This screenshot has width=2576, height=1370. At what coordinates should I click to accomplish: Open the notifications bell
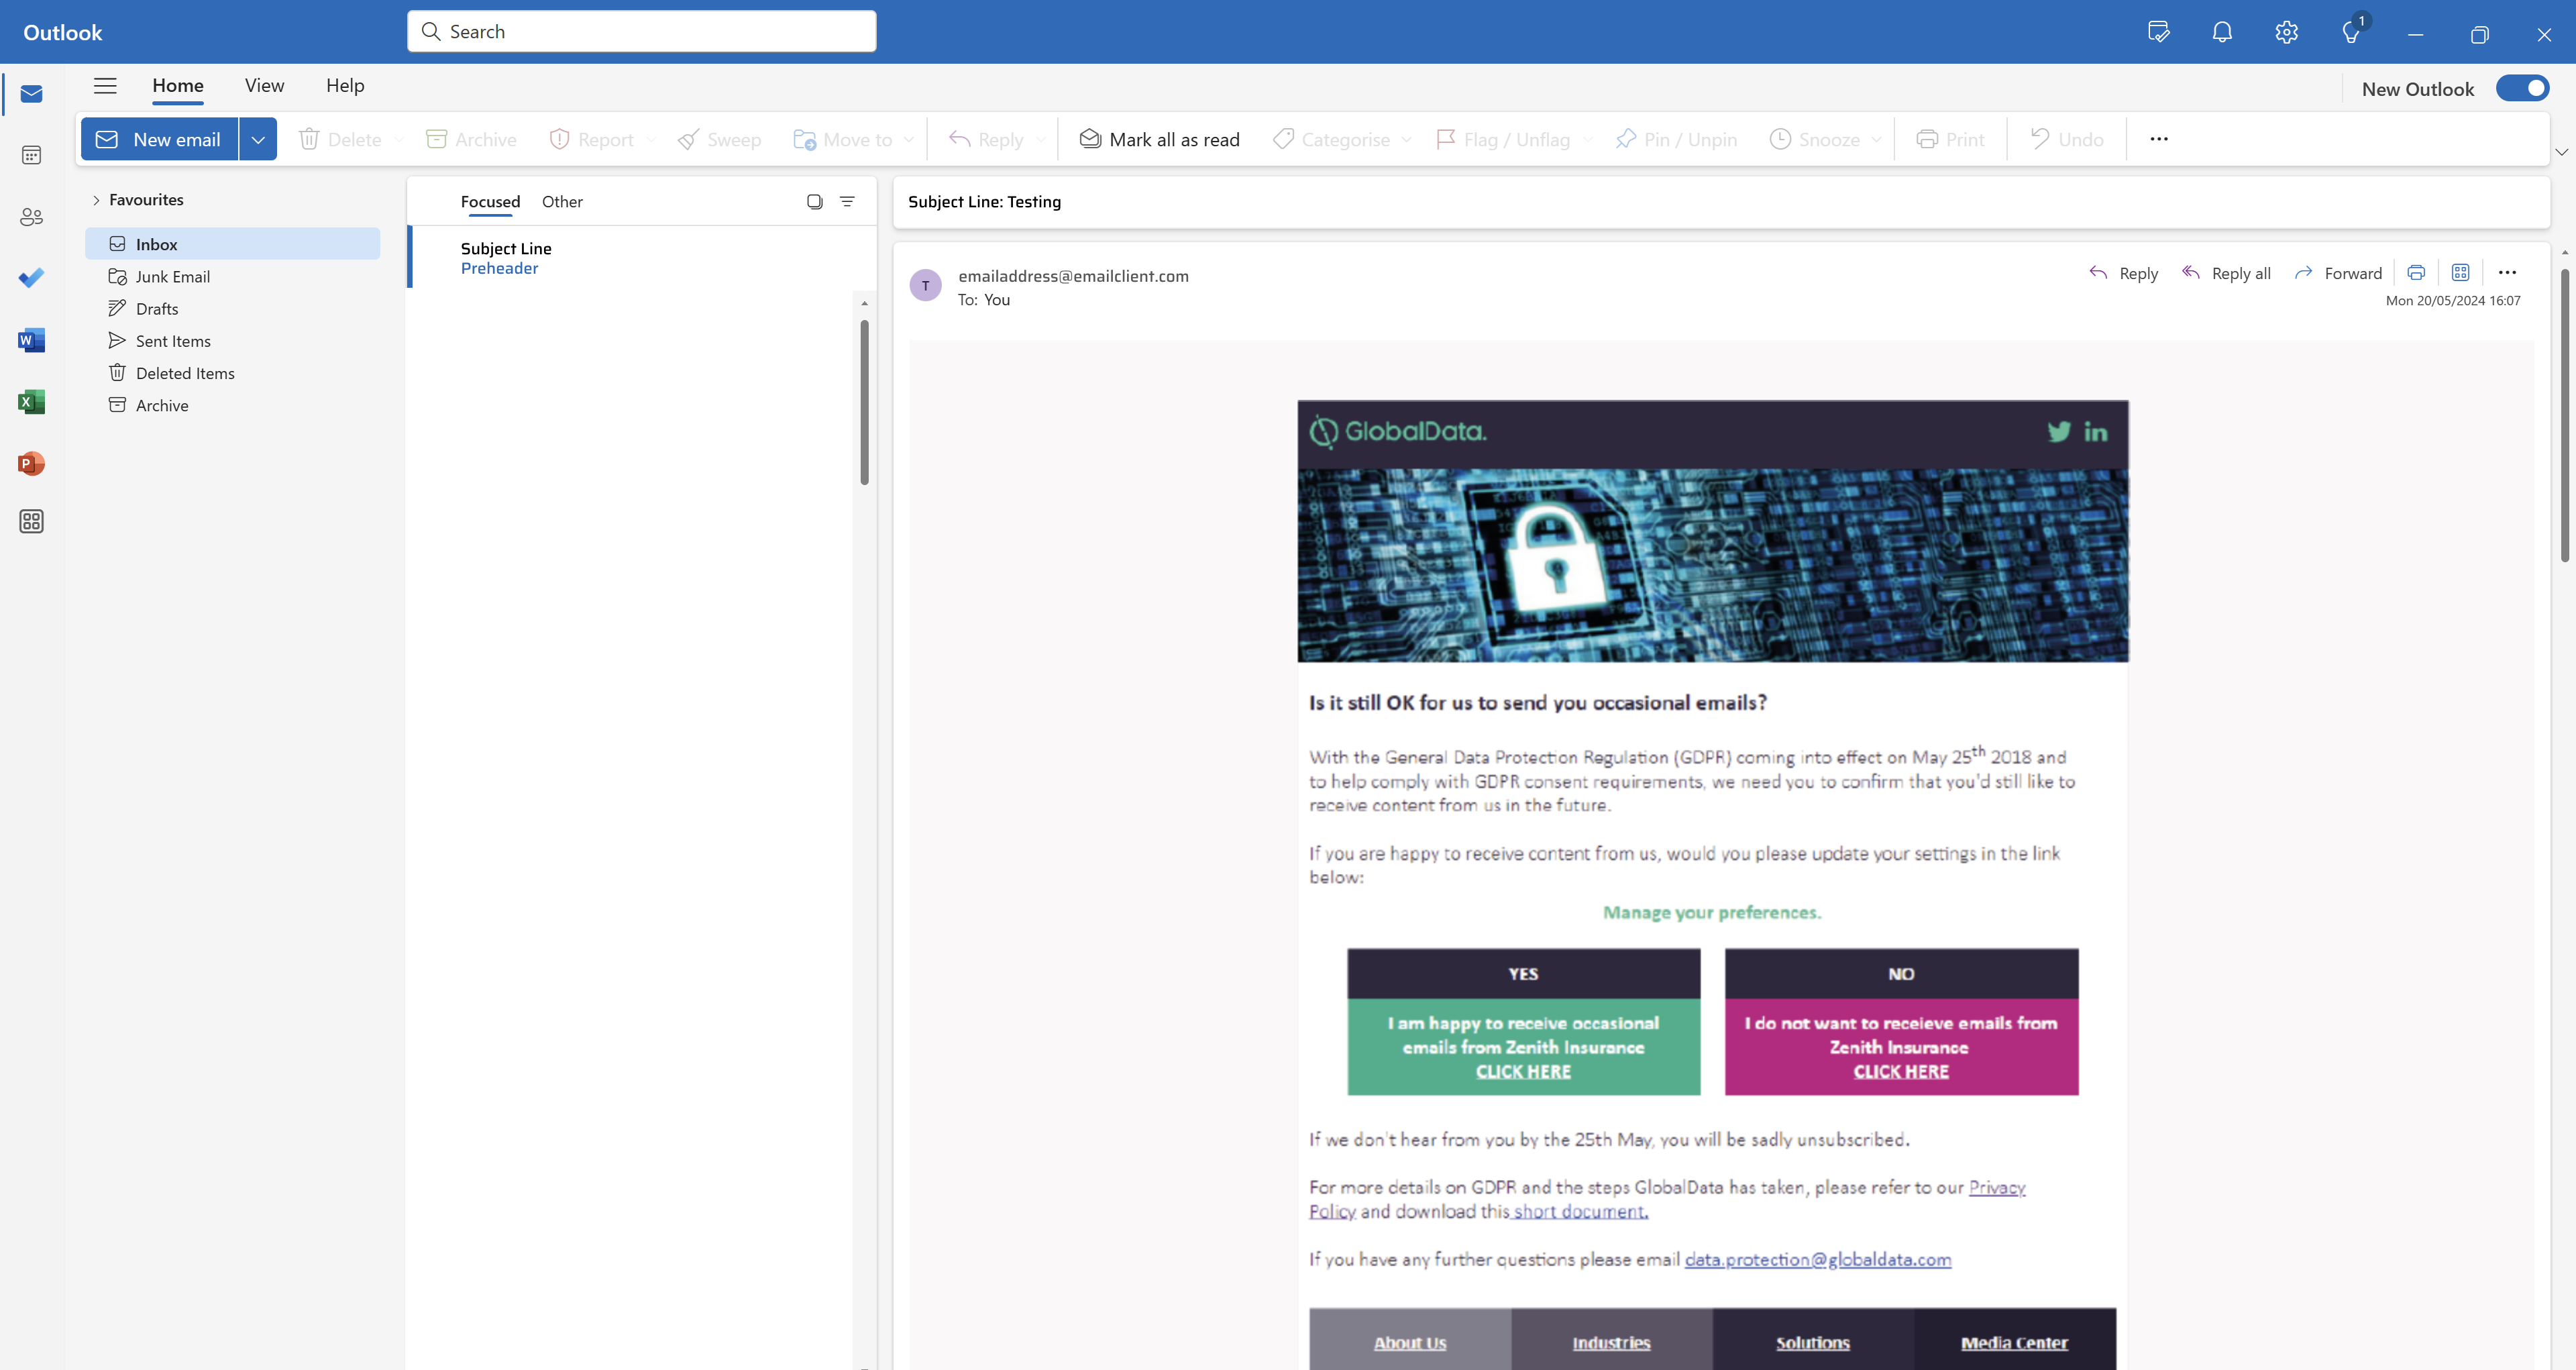tap(2222, 32)
